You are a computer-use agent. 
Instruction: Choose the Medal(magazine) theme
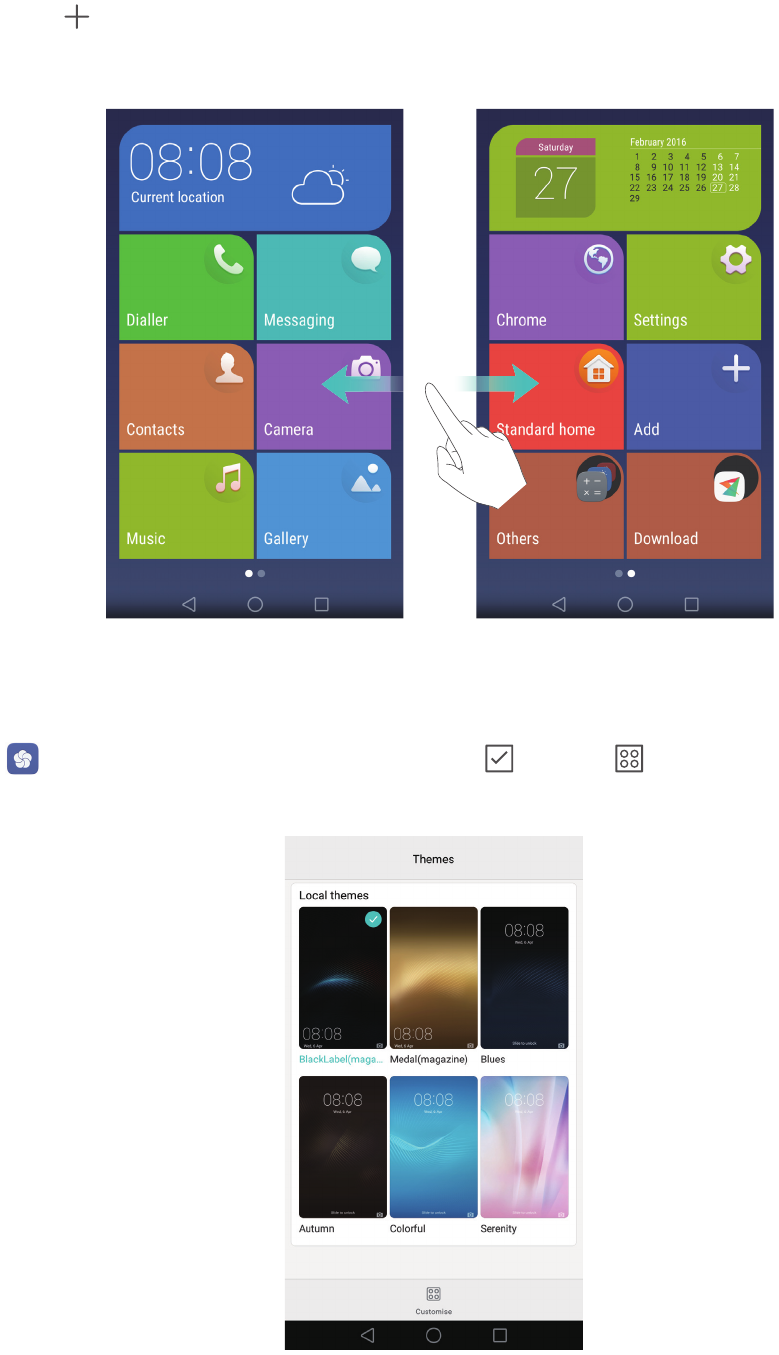(x=433, y=977)
